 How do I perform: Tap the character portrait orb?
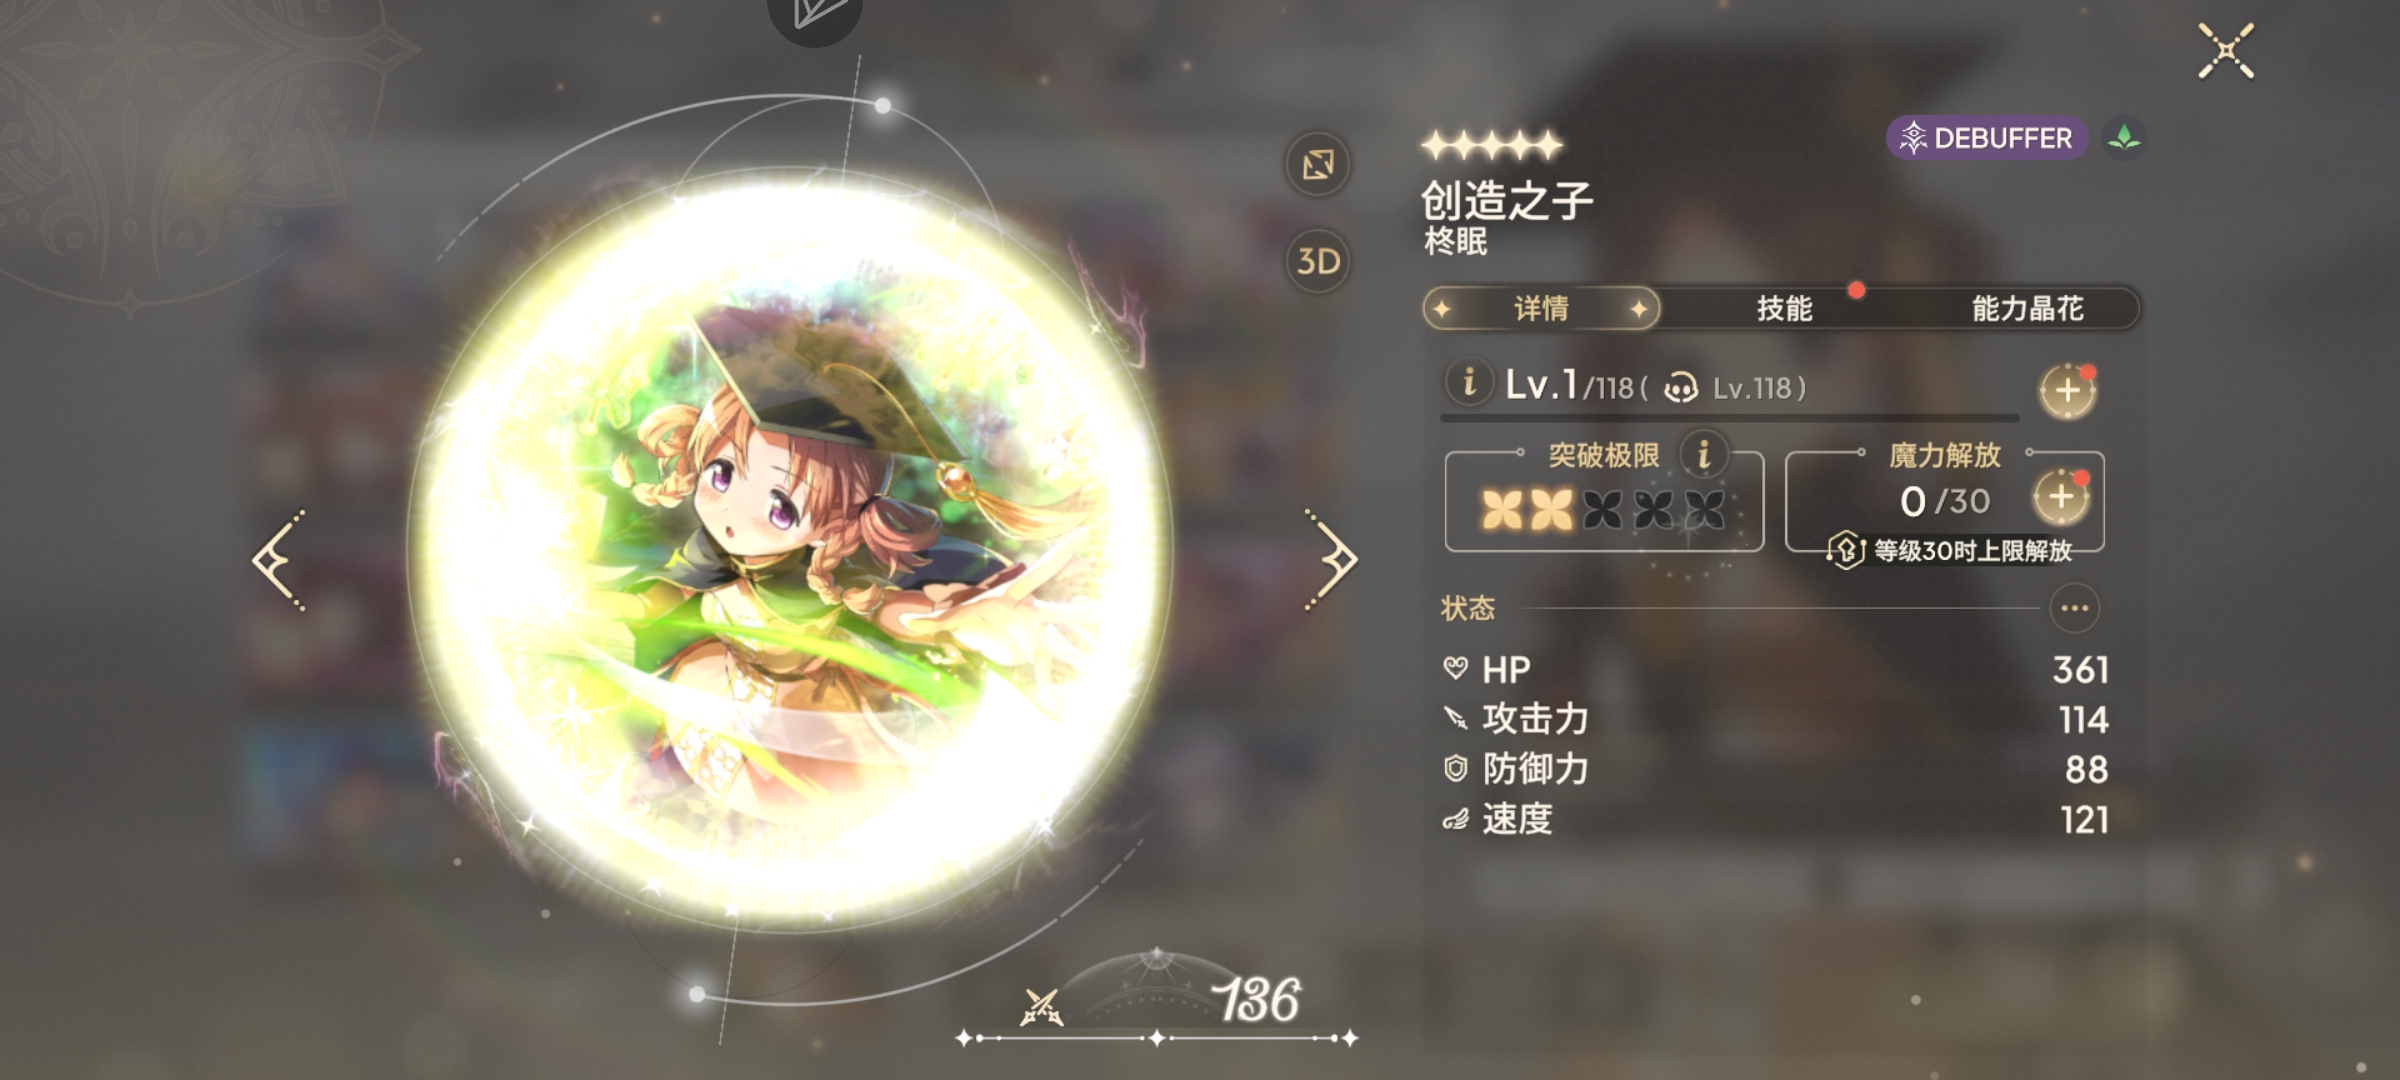(x=790, y=548)
